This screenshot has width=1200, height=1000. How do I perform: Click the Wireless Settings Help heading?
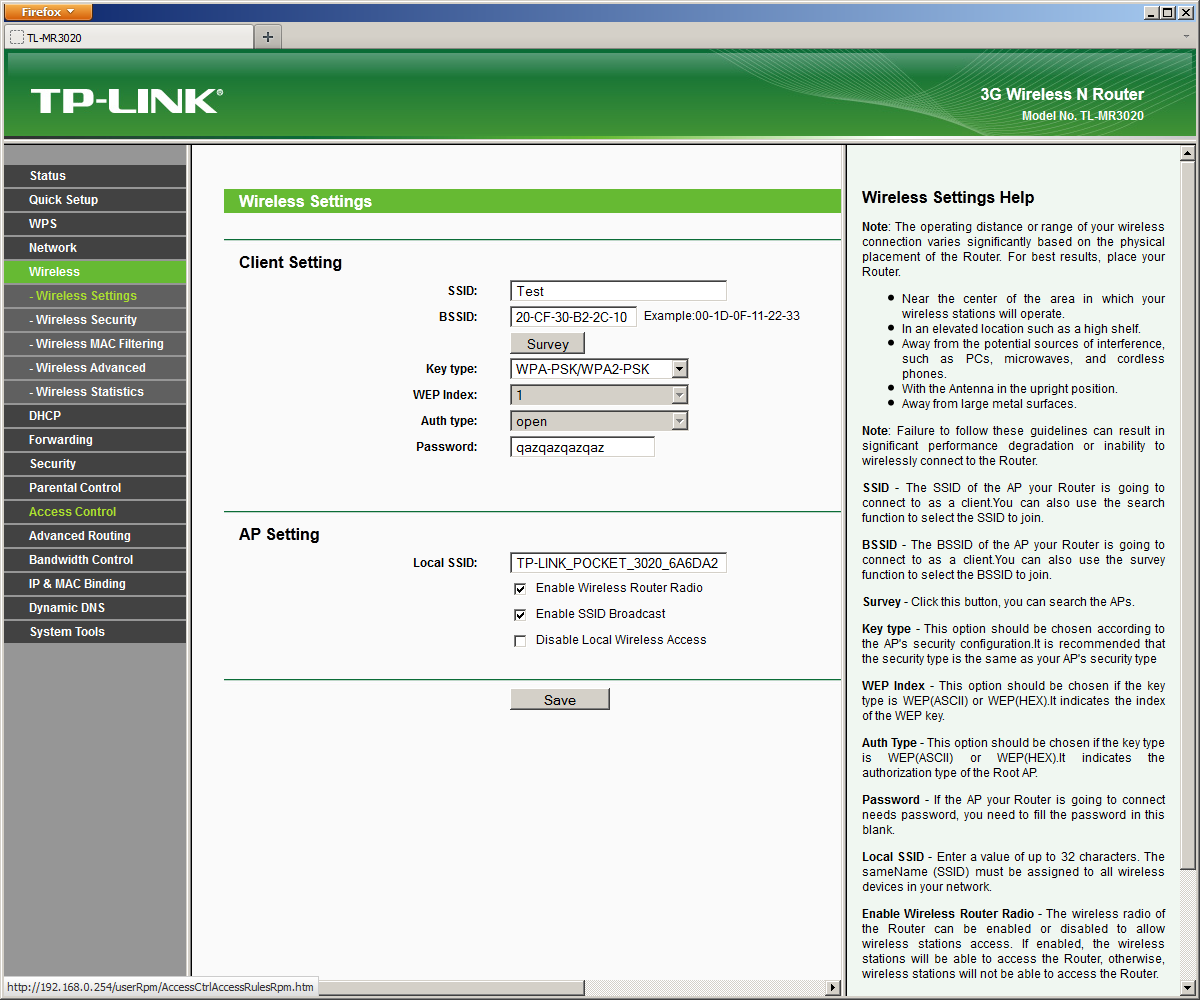point(948,197)
